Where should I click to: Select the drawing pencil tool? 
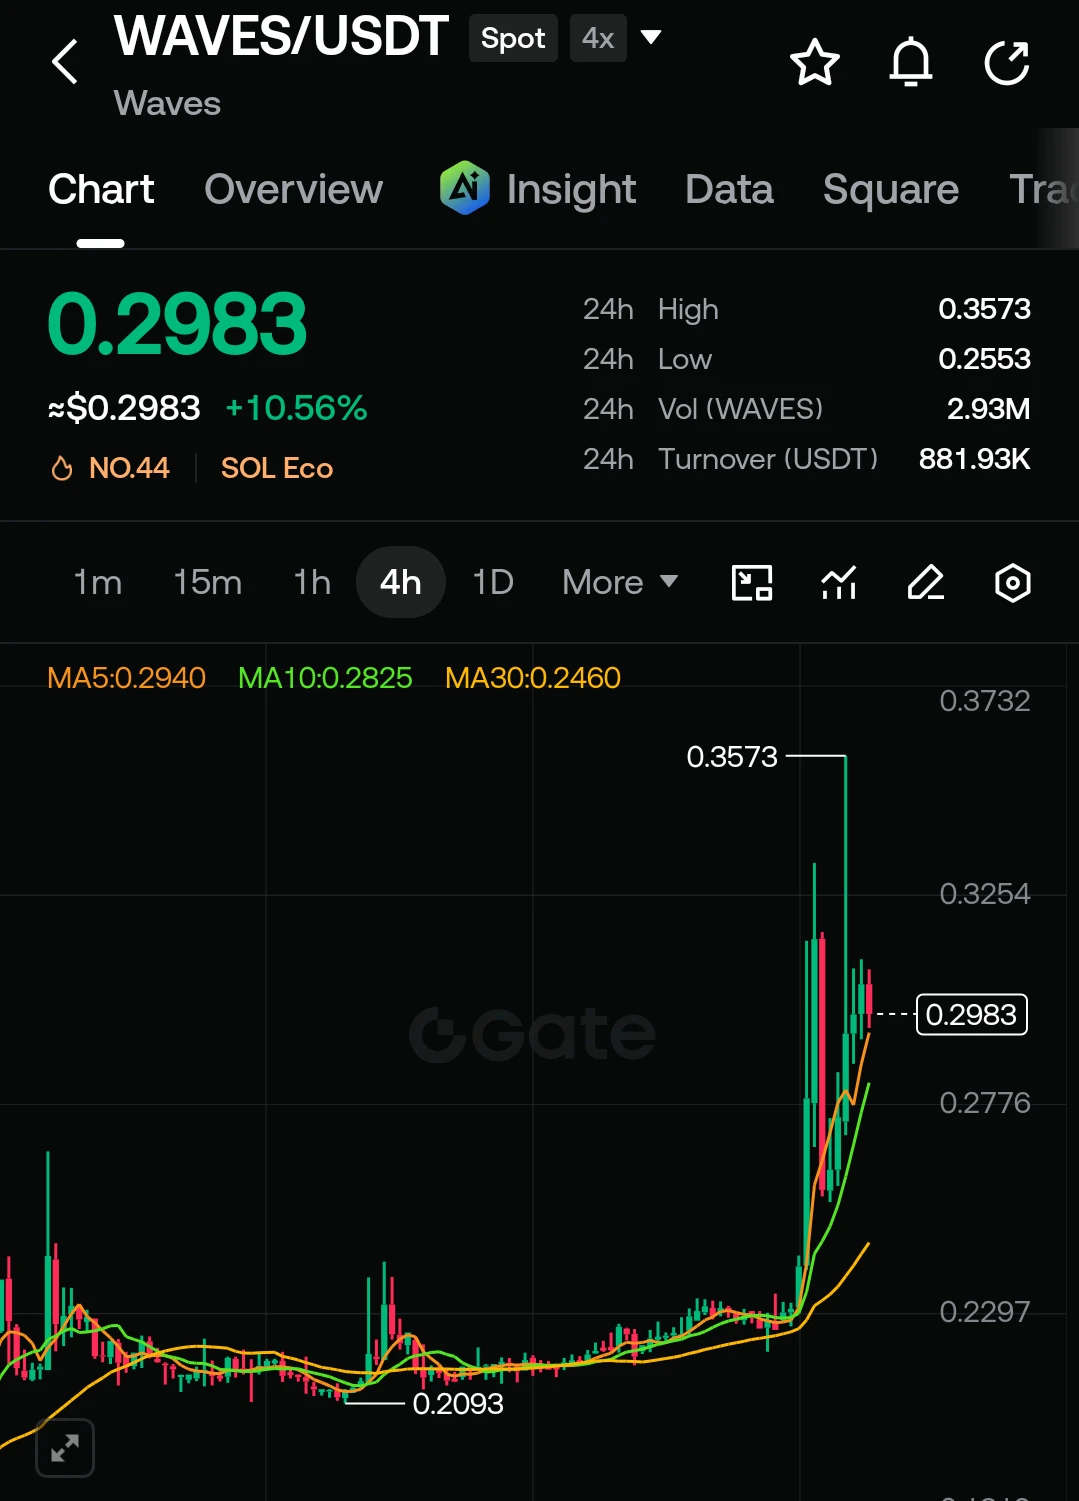click(x=926, y=582)
